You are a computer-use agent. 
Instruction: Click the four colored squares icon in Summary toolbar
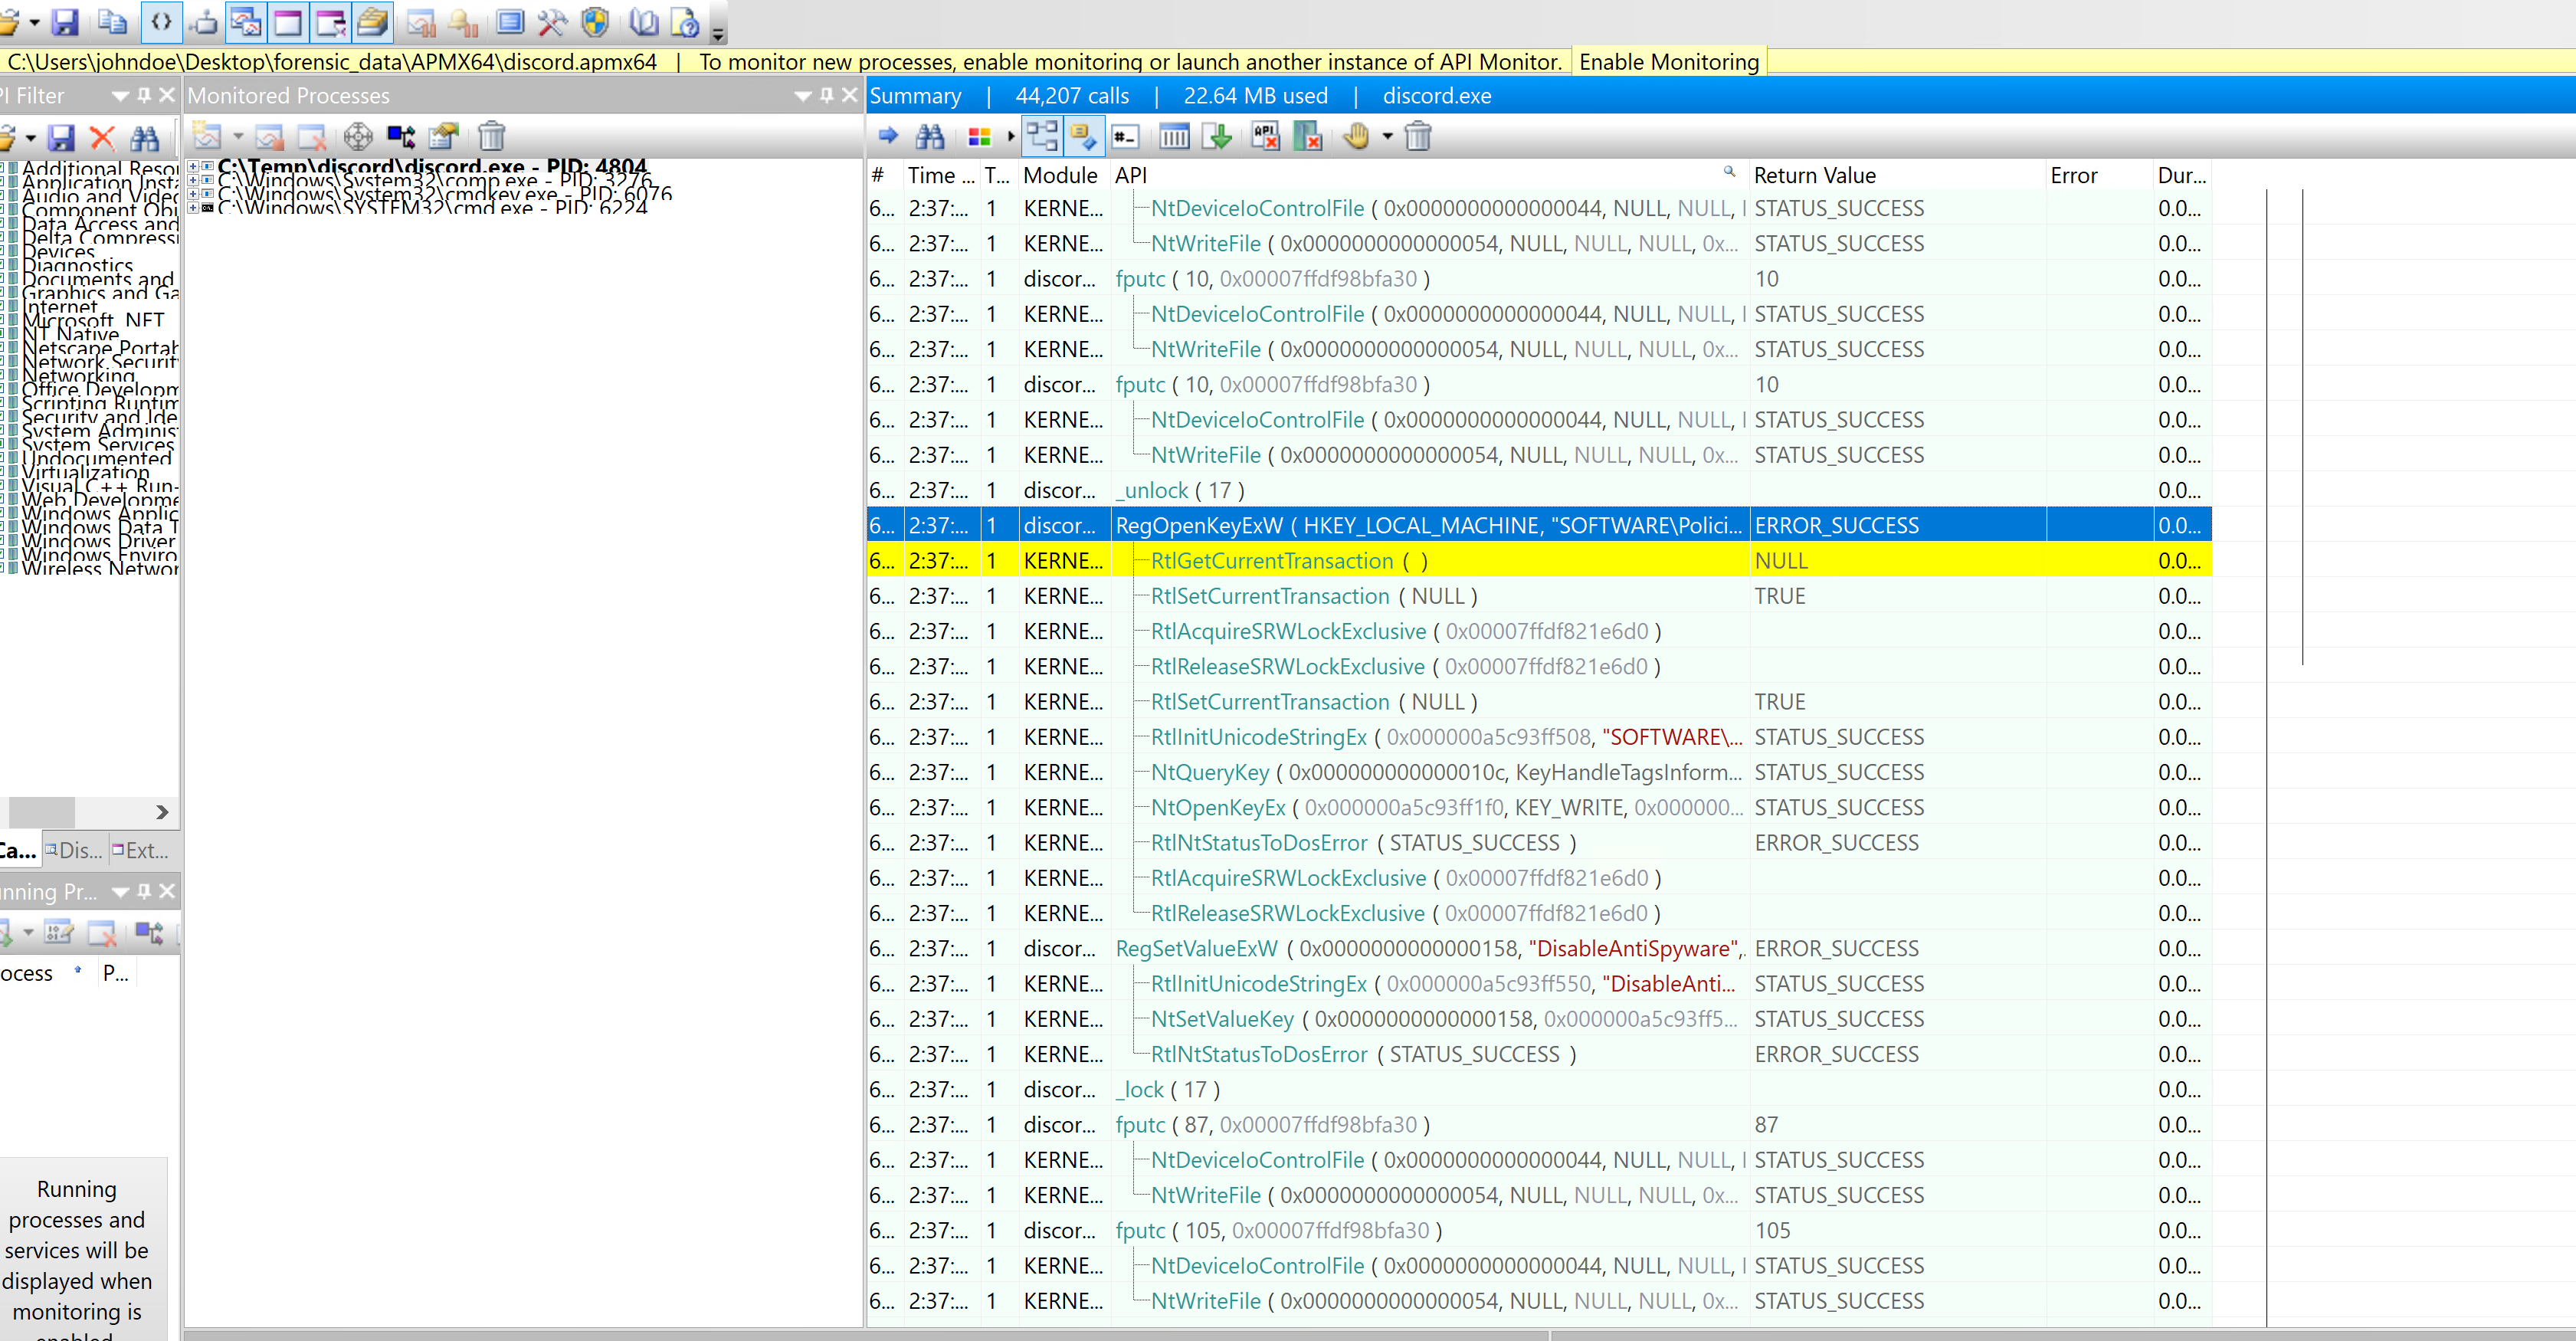979,137
